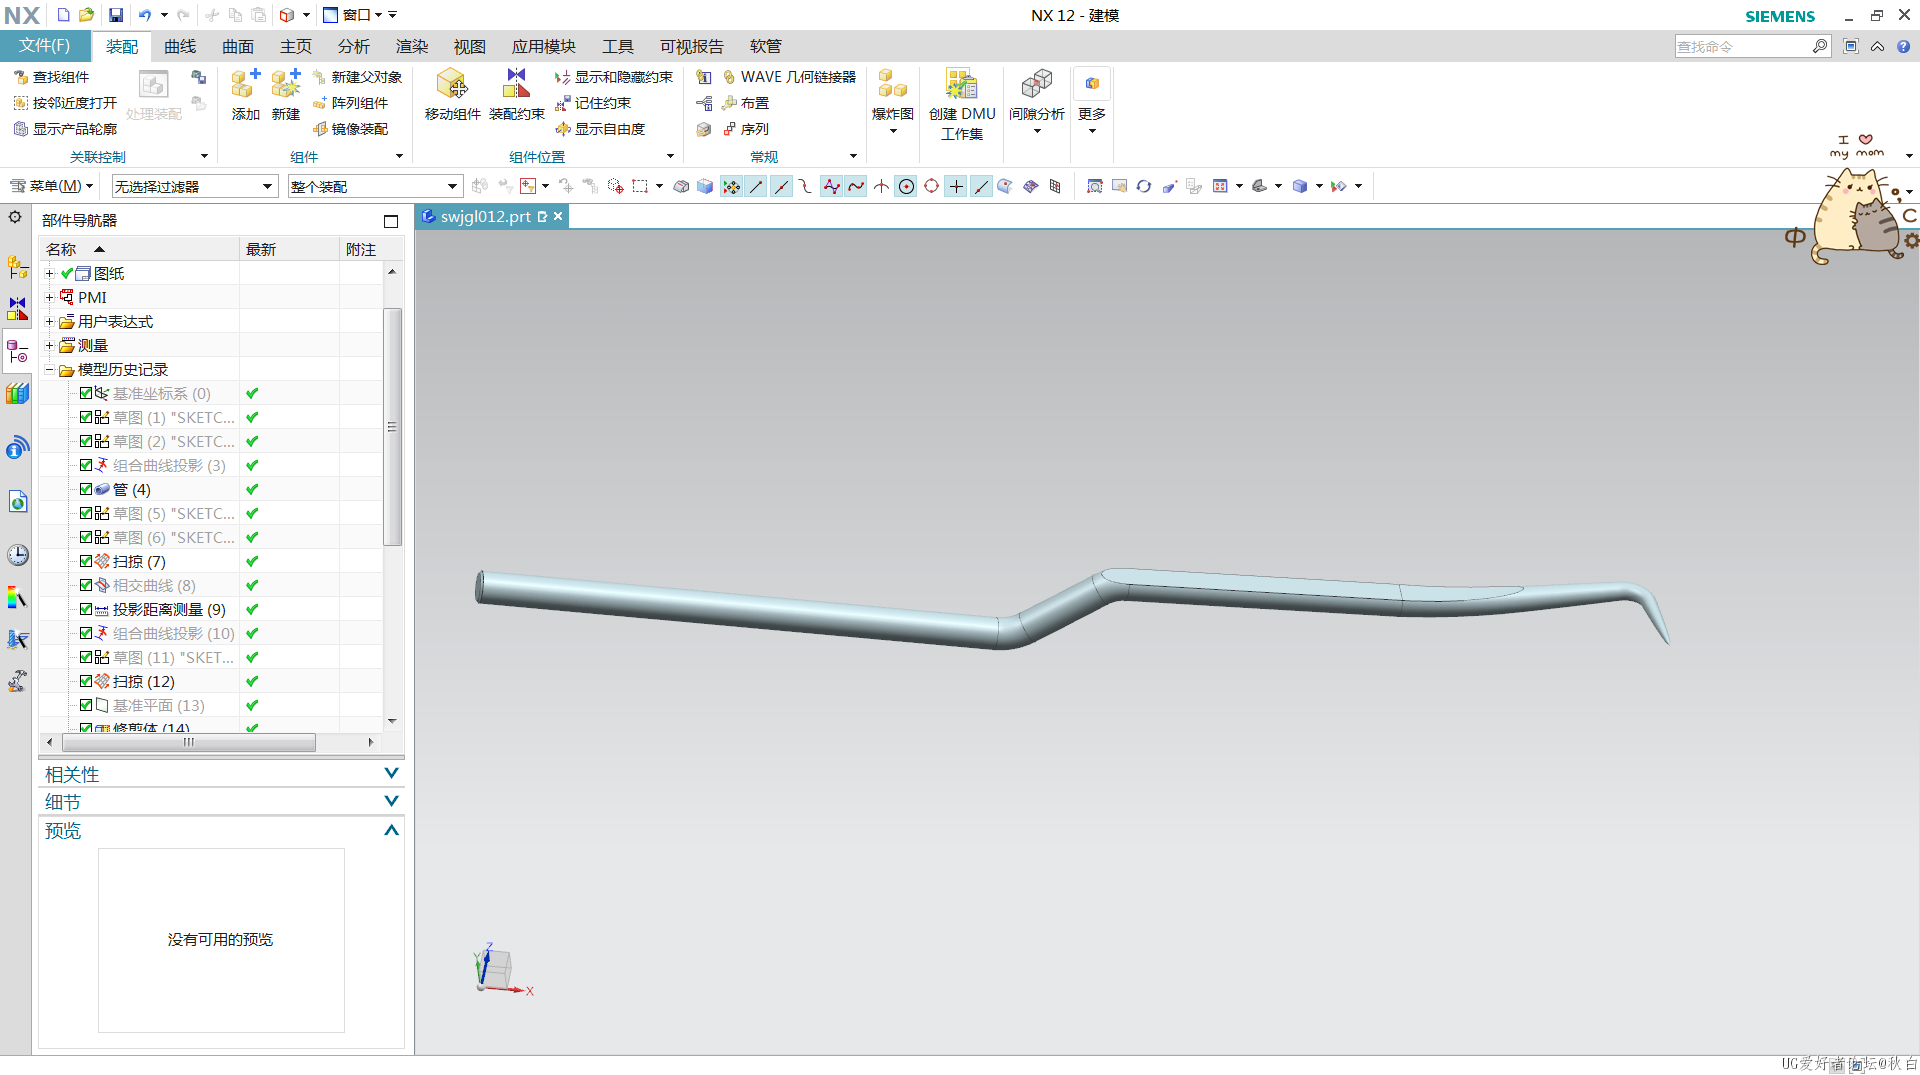Click 新建父对象 button

click(357, 77)
